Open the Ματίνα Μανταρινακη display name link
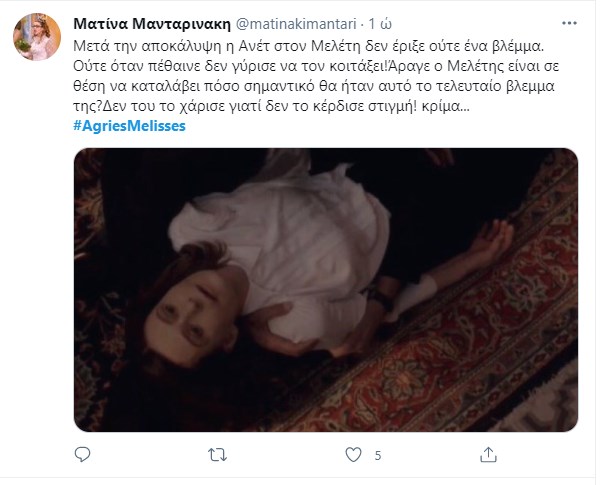 (x=152, y=24)
